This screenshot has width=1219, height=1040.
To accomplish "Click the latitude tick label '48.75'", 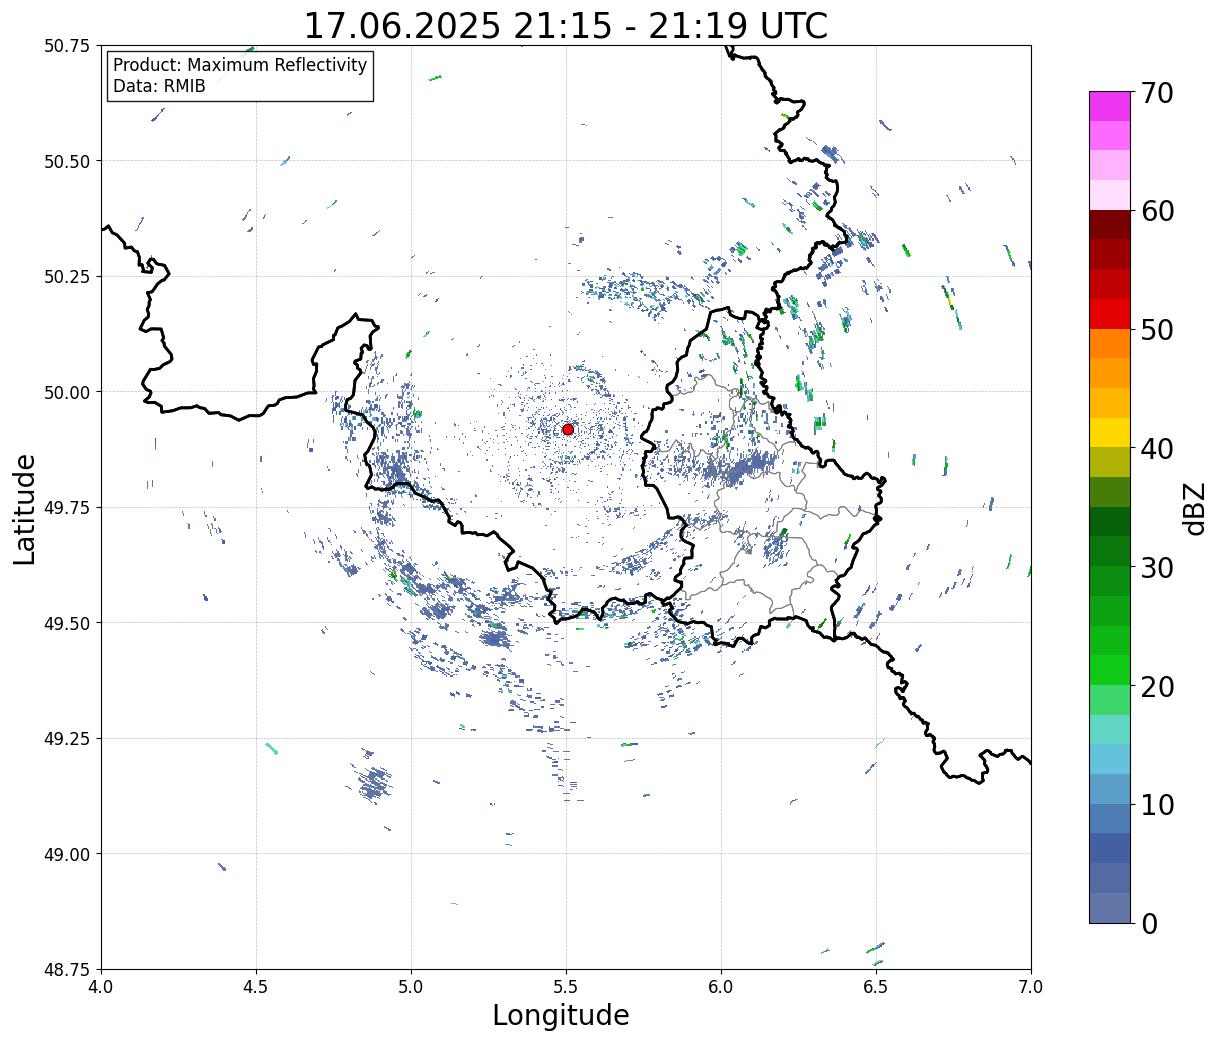I will point(67,969).
